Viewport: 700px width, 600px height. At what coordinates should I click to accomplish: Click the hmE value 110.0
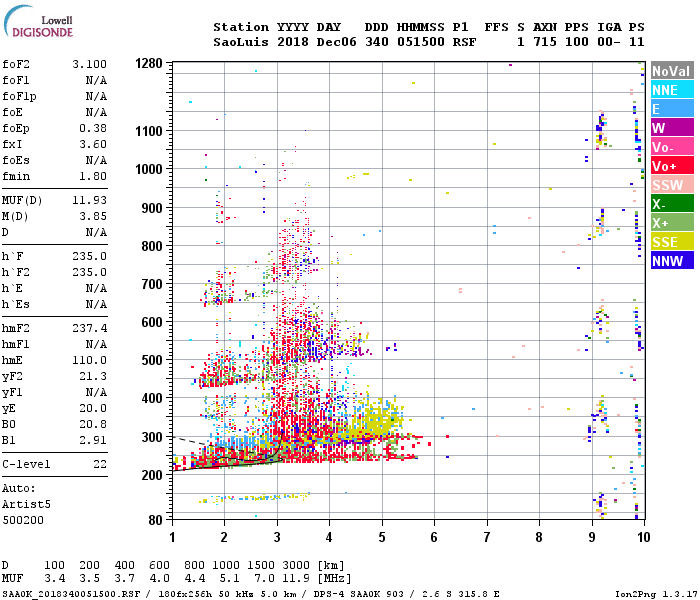[90, 361]
